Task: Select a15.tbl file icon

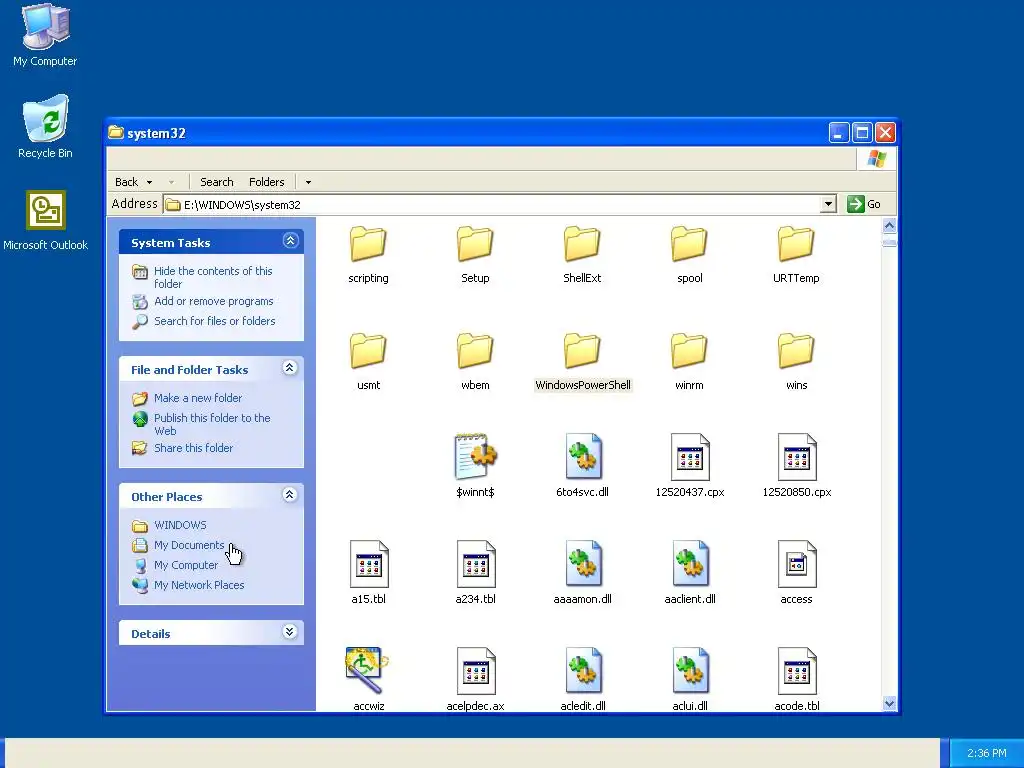Action: [x=369, y=564]
